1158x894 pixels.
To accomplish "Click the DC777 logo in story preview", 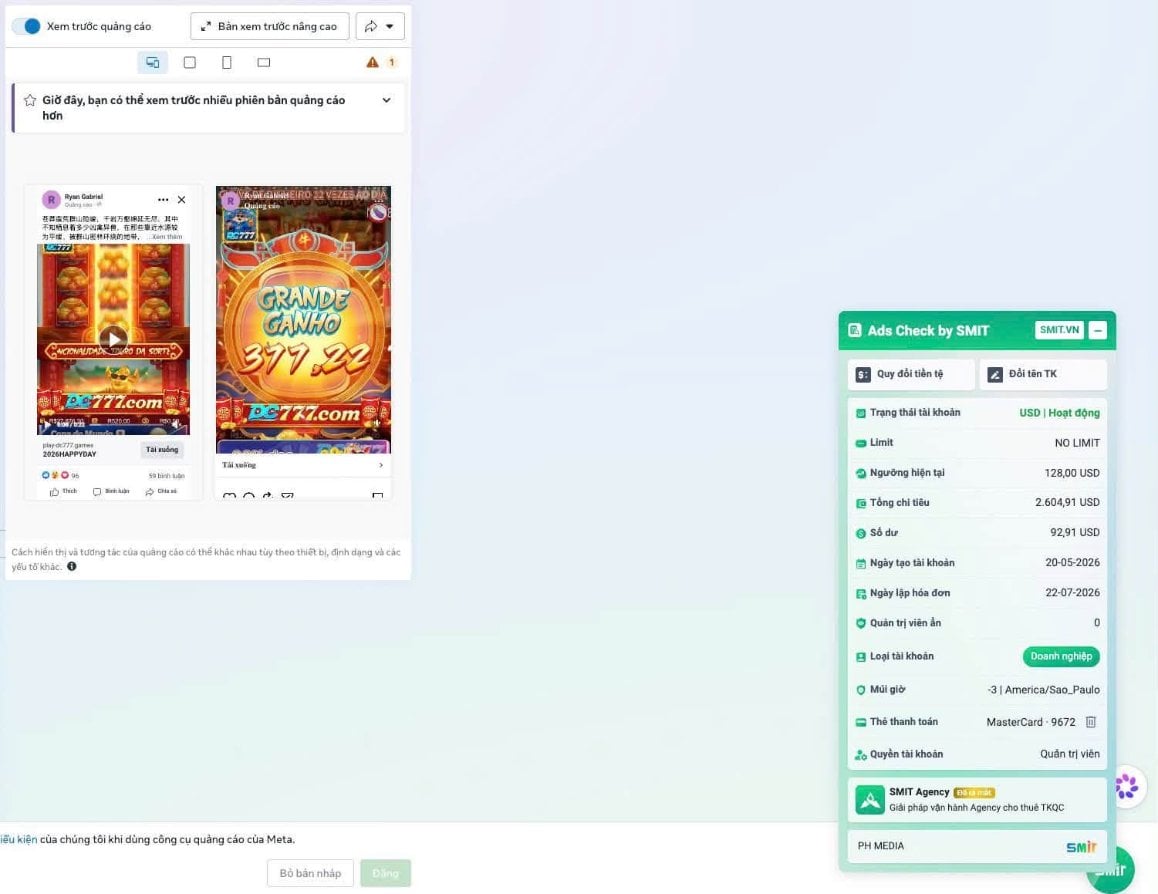I will 241,225.
